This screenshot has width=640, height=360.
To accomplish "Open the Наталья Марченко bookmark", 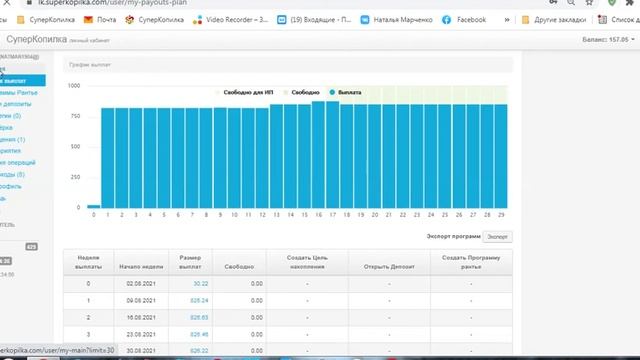I will click(x=396, y=20).
